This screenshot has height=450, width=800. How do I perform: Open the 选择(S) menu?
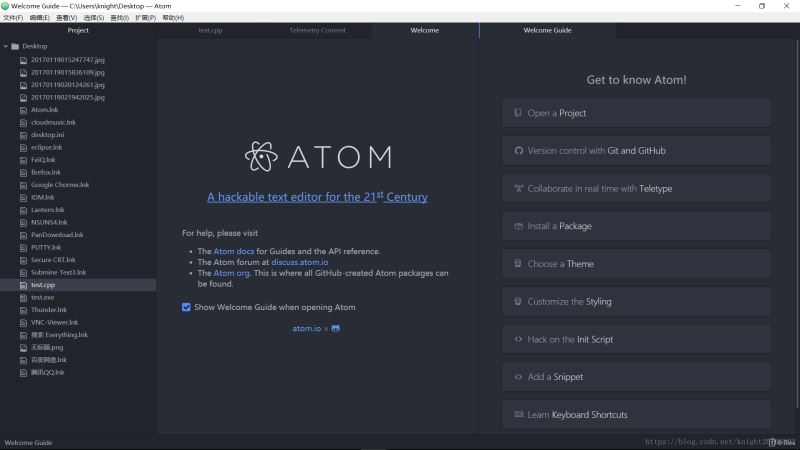[x=94, y=18]
